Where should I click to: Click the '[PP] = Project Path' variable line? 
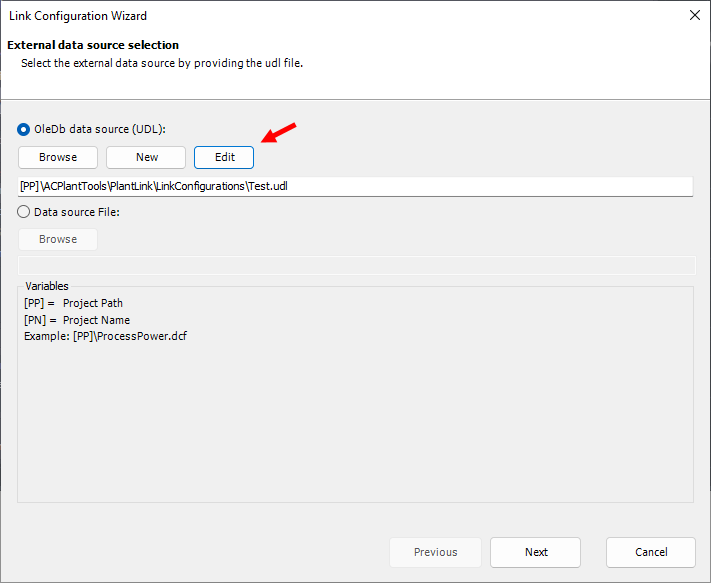point(73,303)
